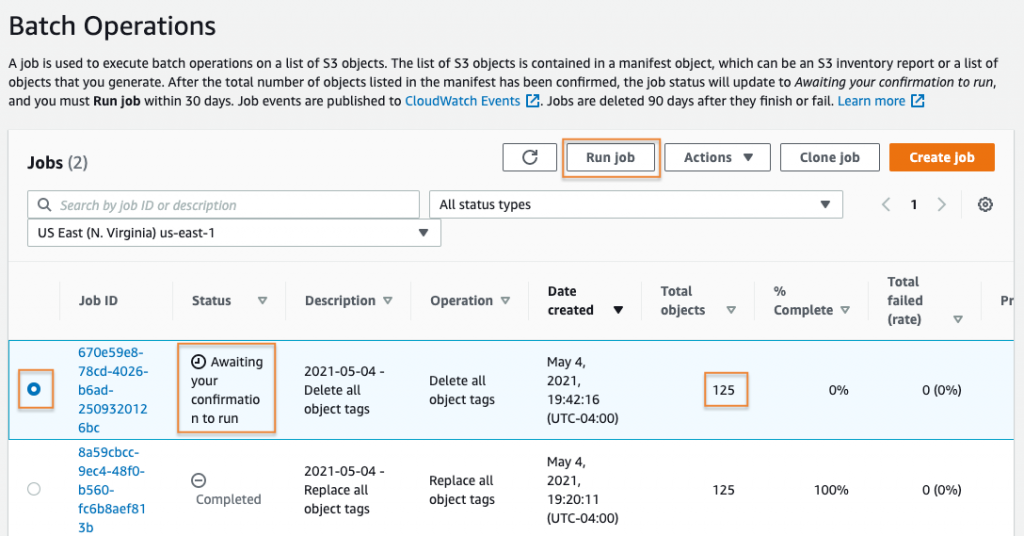The width and height of the screenshot is (1024, 536).
Task: Click the 0% complete value
Action: 839,390
